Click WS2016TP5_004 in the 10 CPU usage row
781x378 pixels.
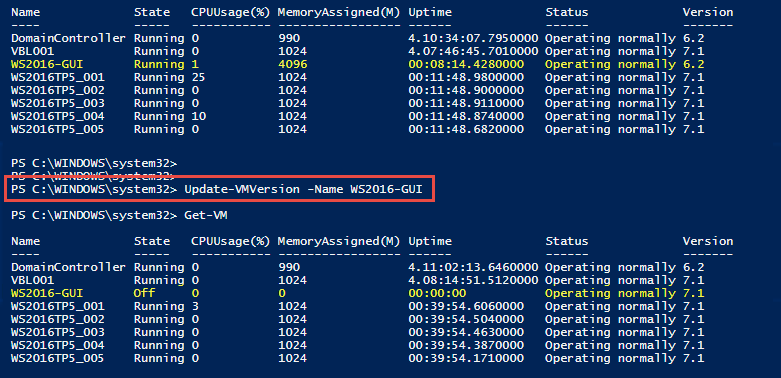click(58, 116)
